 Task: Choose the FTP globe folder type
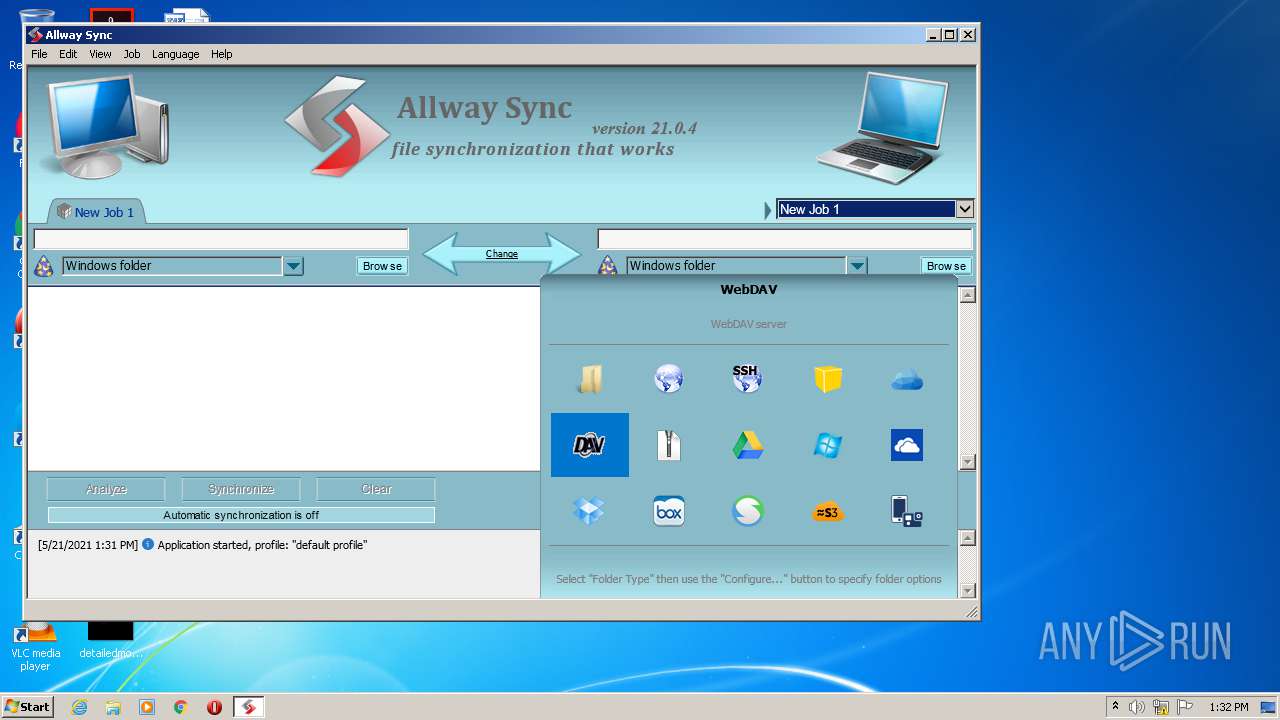coord(669,379)
